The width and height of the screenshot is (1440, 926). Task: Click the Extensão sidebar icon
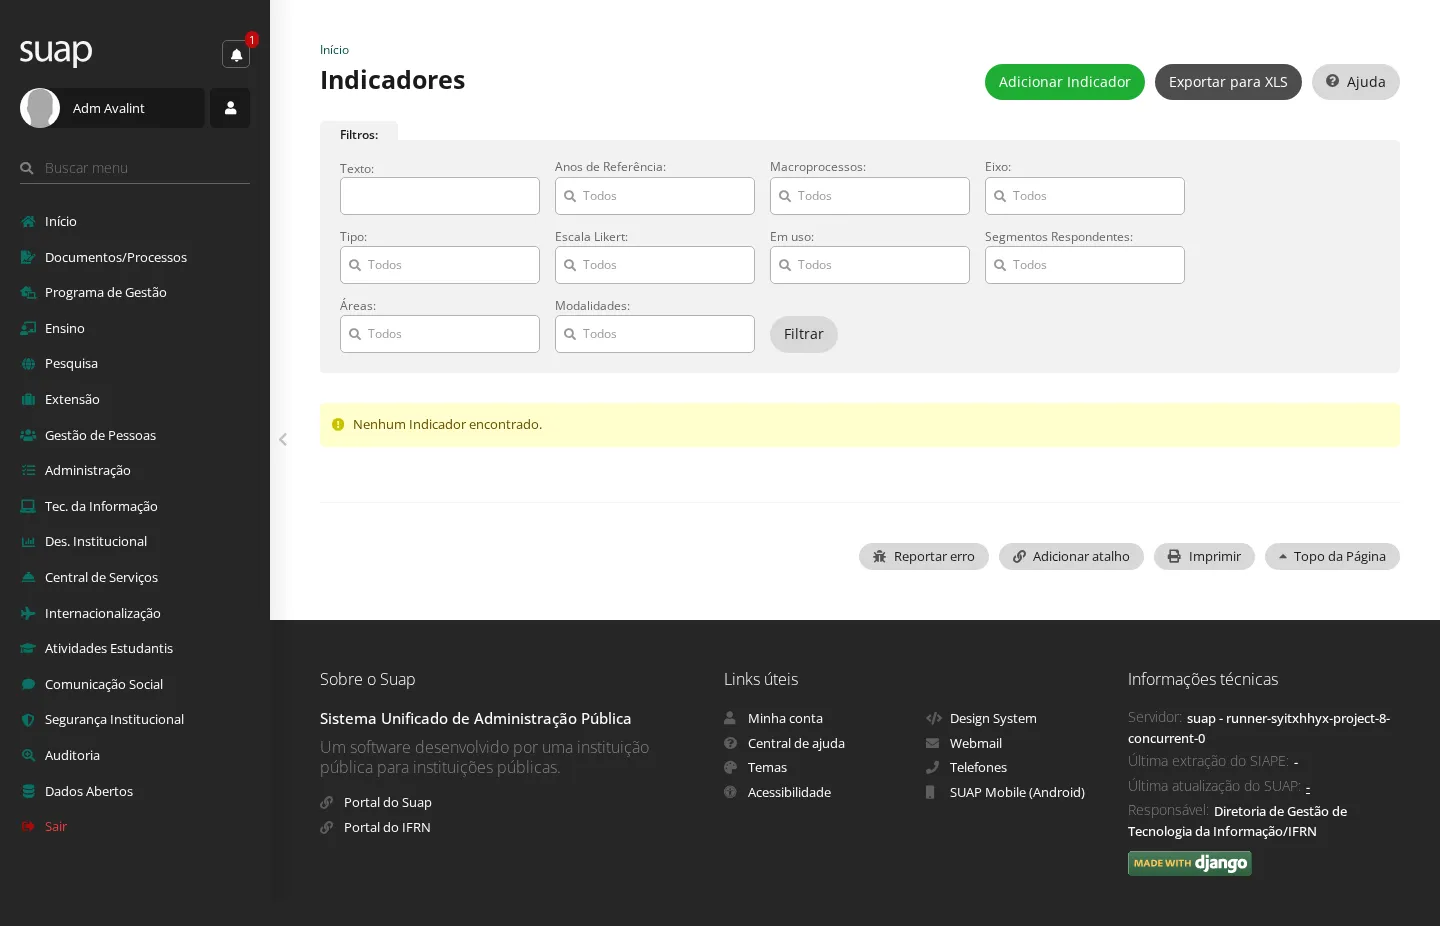click(x=28, y=399)
